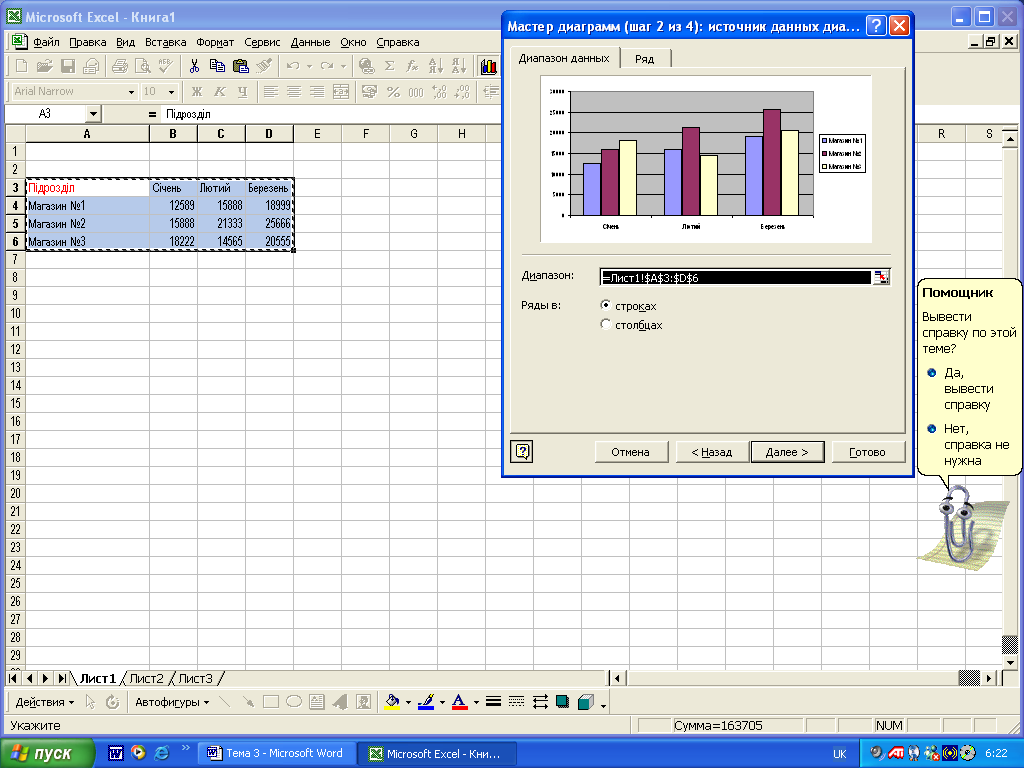Click the Center alignment icon
The height and width of the screenshot is (768, 1024).
coord(294,92)
